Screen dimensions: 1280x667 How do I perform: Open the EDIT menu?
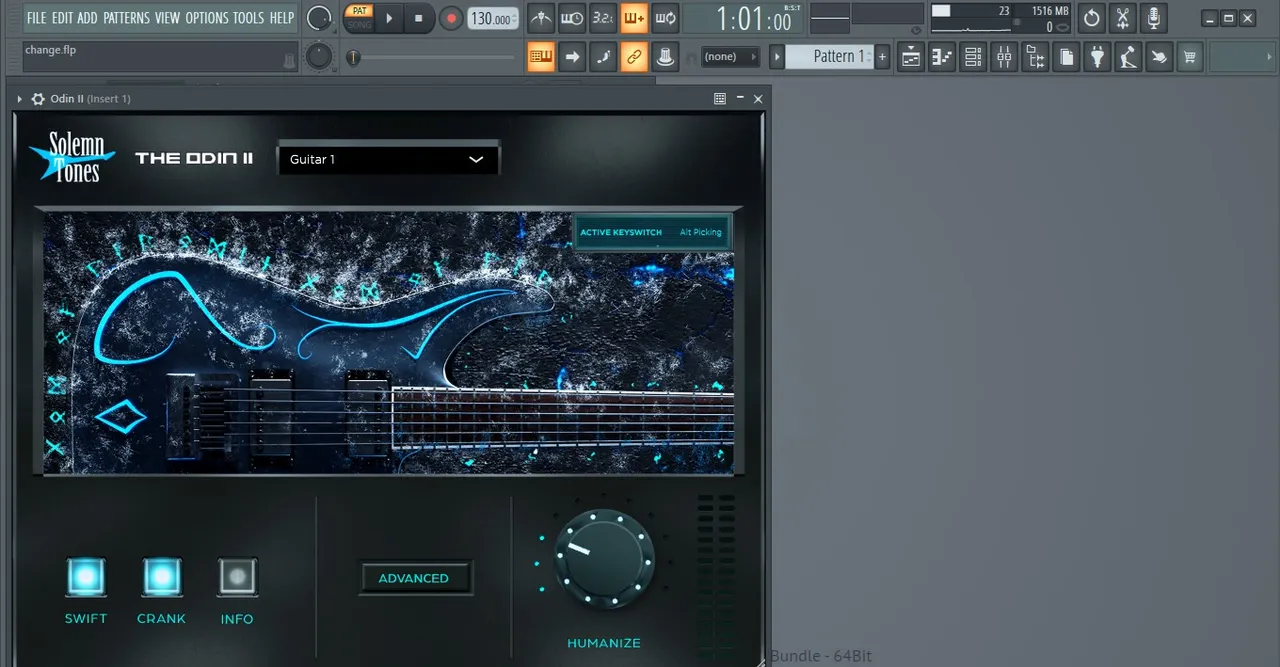click(62, 18)
